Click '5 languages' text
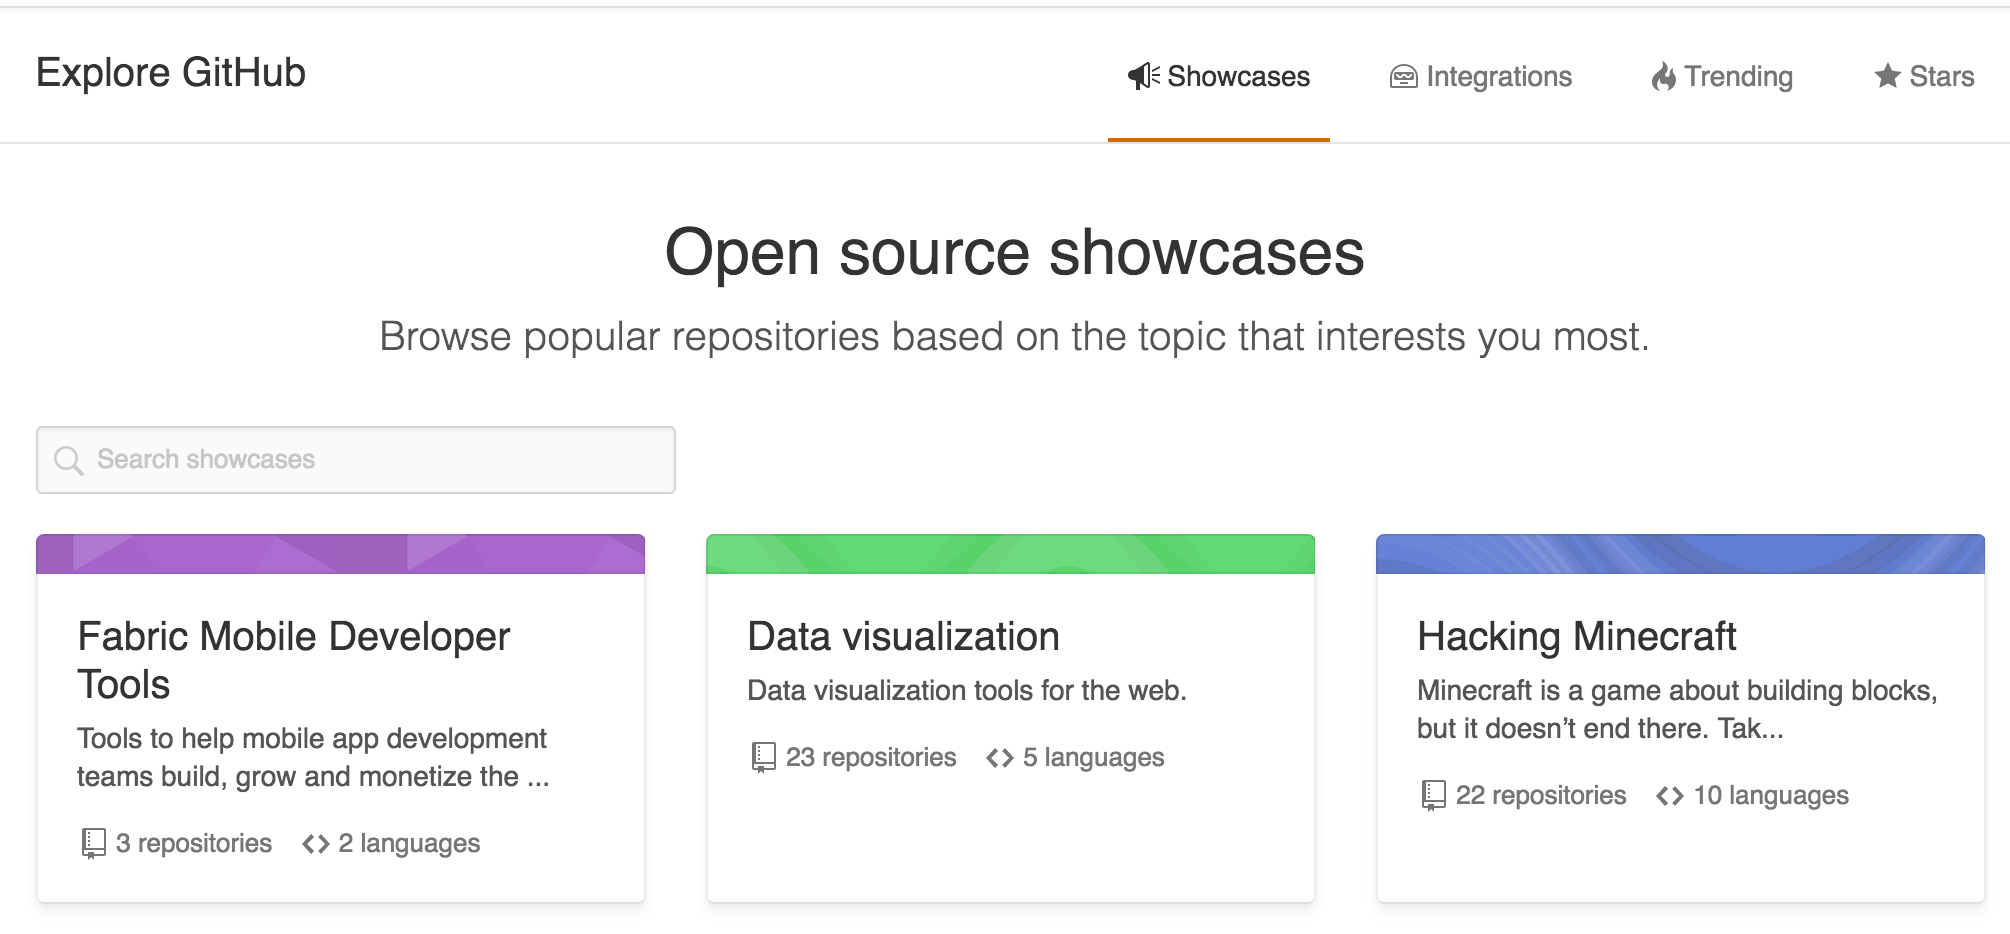 point(1093,757)
